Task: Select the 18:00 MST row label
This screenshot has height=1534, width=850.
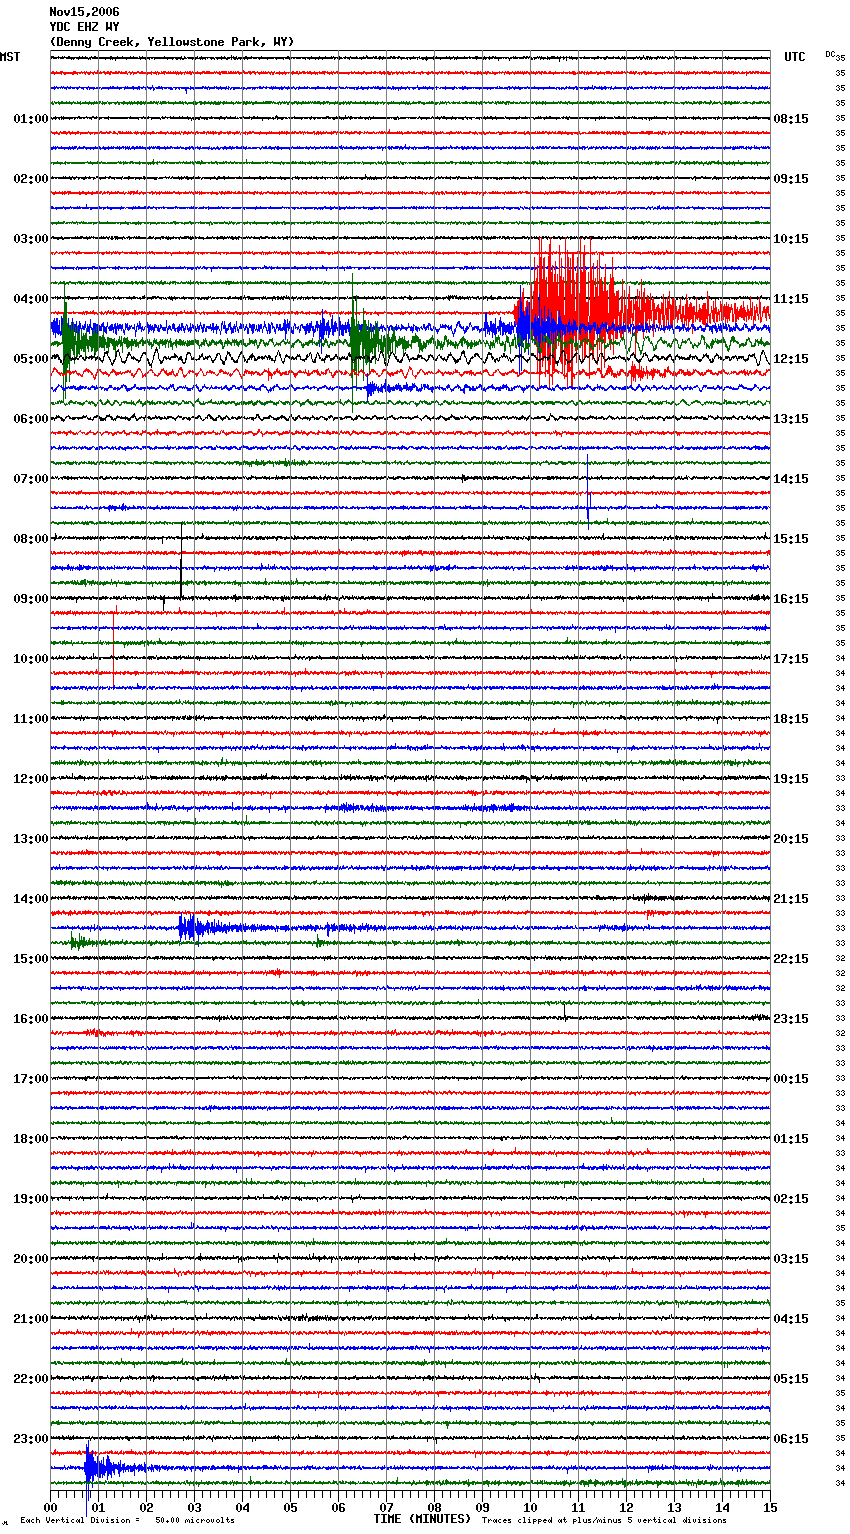Action: coord(31,1139)
